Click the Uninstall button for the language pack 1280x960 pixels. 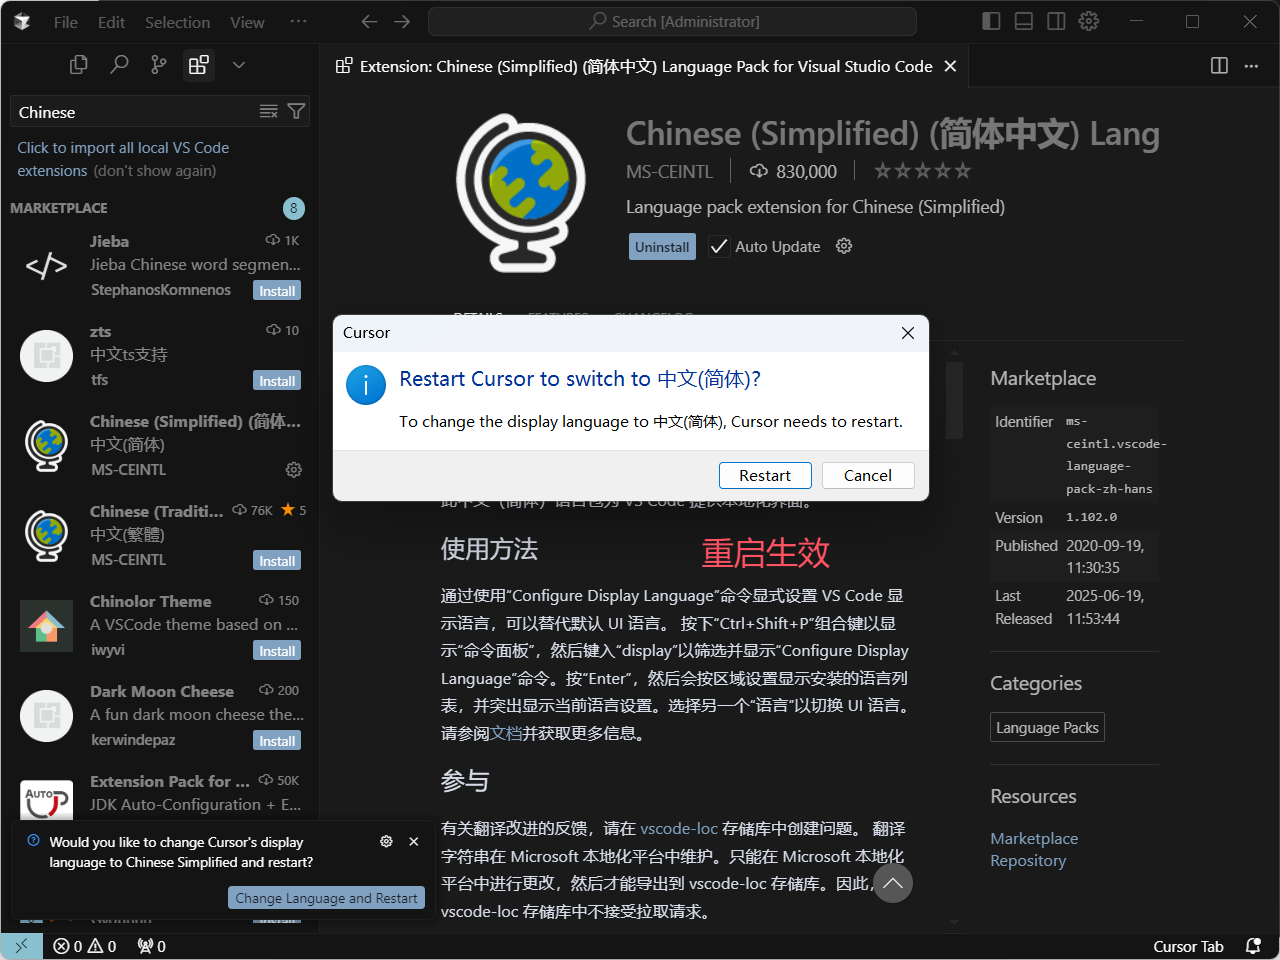(x=662, y=247)
